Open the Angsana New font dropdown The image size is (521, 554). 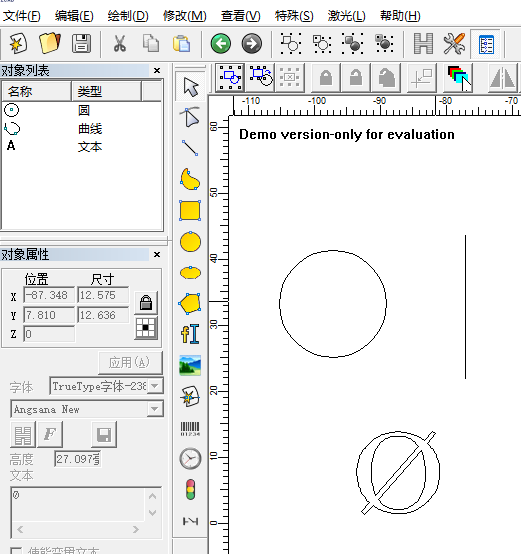[x=155, y=409]
